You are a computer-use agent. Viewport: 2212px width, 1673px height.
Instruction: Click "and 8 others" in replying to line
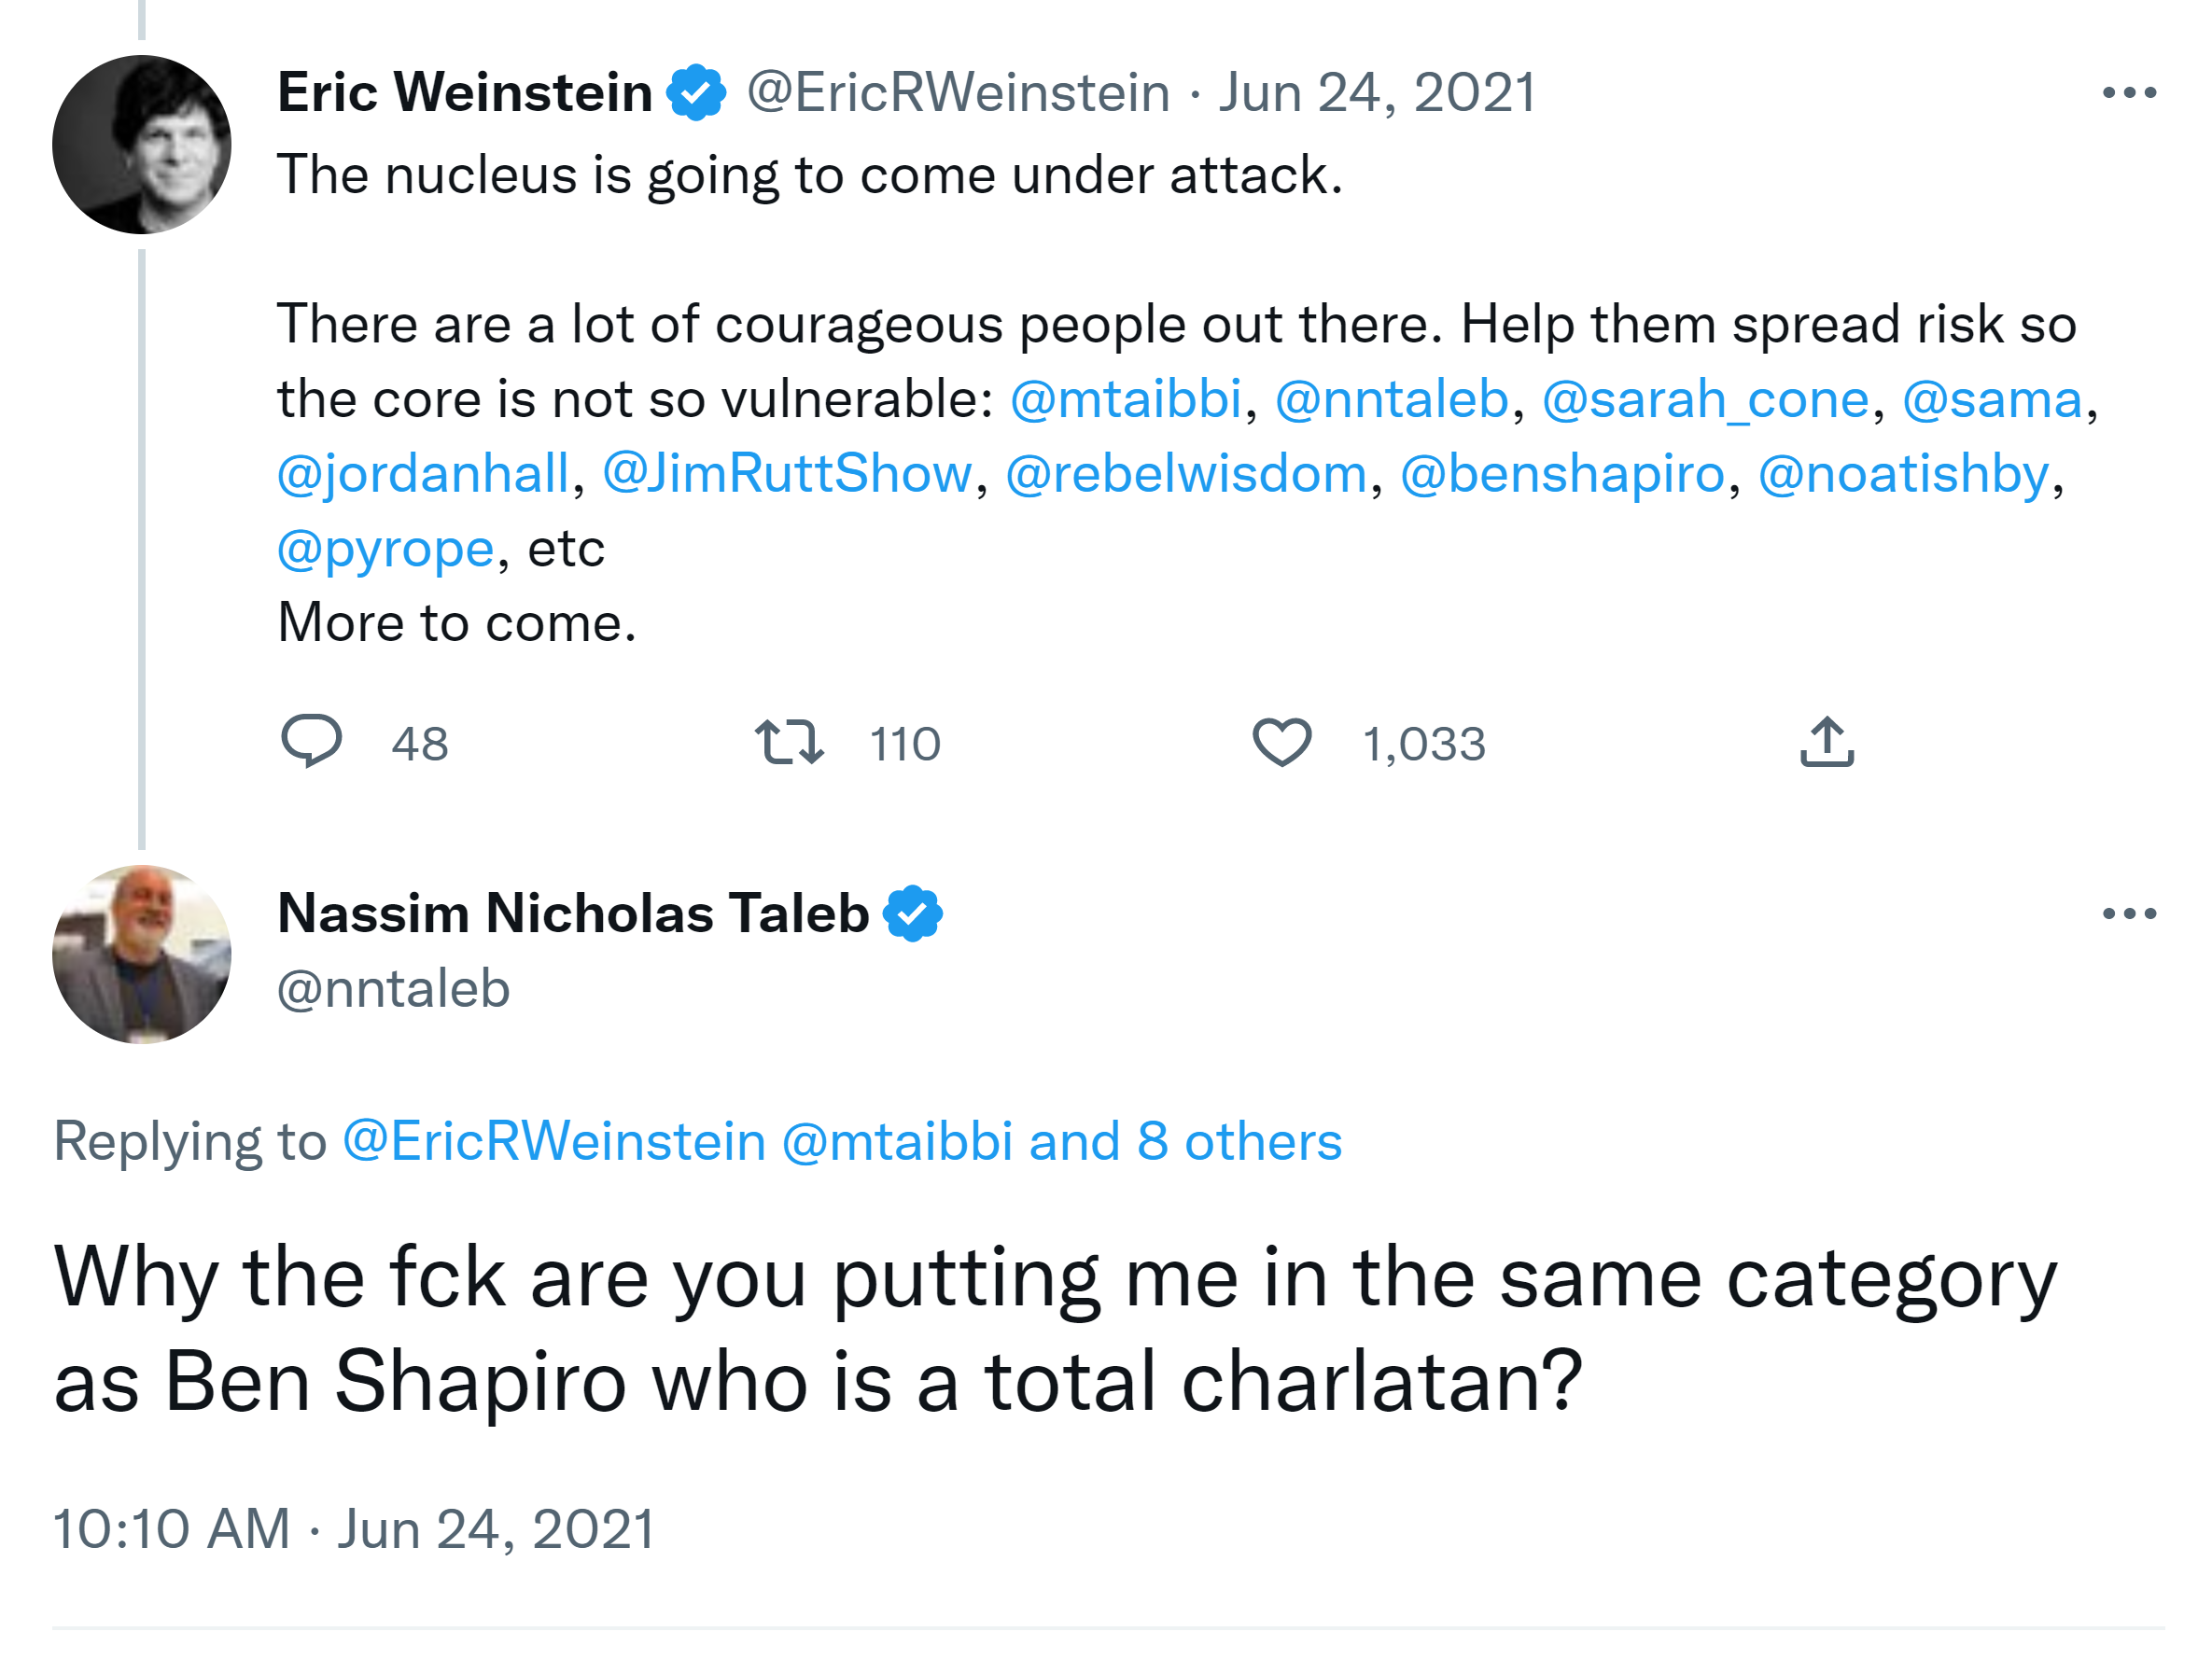(1185, 1141)
